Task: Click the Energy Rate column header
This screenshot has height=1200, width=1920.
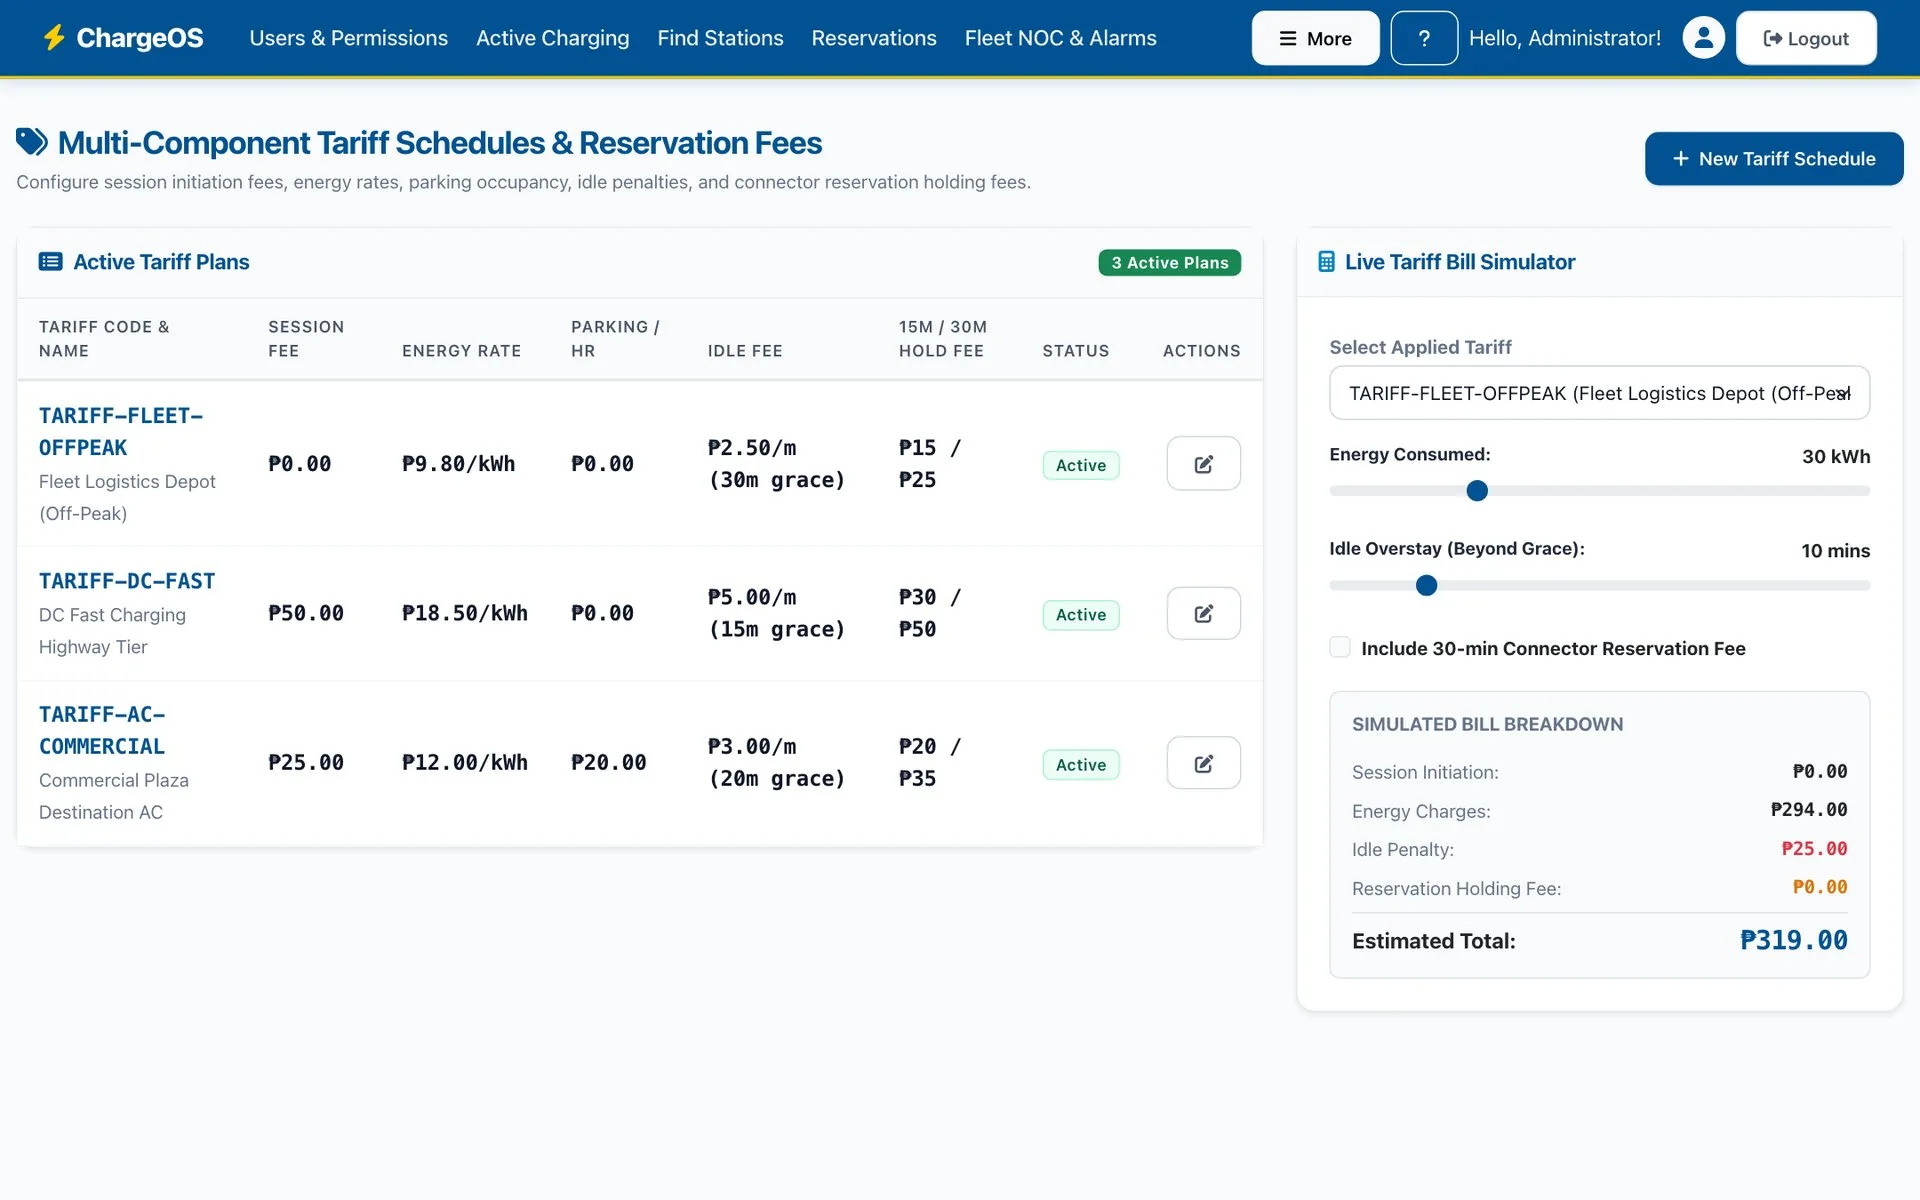Action: coord(461,351)
